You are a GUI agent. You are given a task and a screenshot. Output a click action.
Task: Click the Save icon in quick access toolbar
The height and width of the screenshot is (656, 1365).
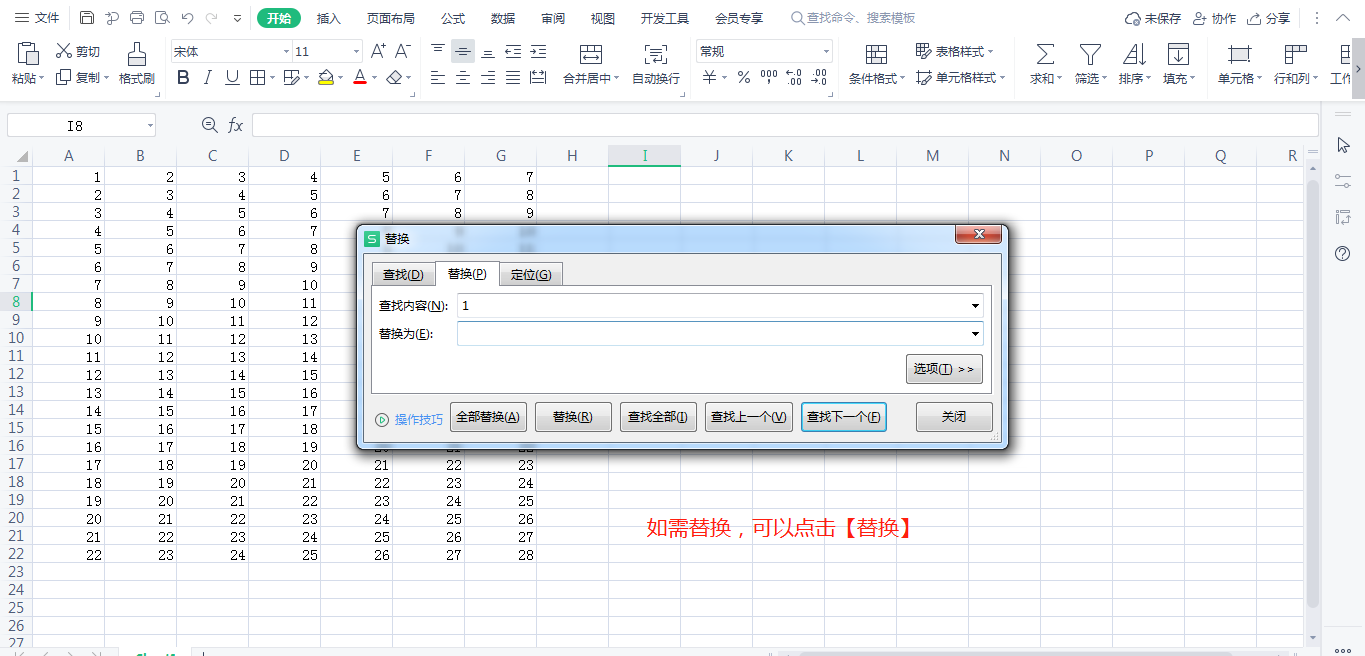tap(87, 18)
